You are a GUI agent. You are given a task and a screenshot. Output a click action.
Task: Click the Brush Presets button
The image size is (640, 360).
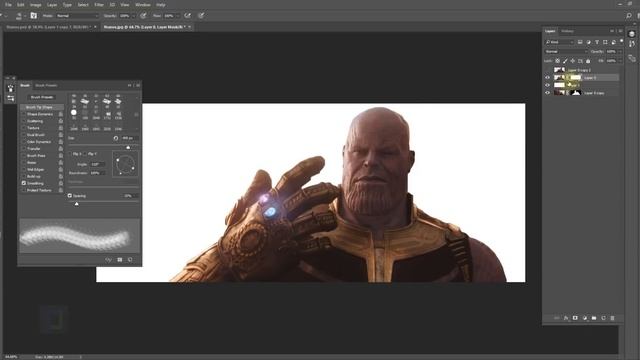42,97
